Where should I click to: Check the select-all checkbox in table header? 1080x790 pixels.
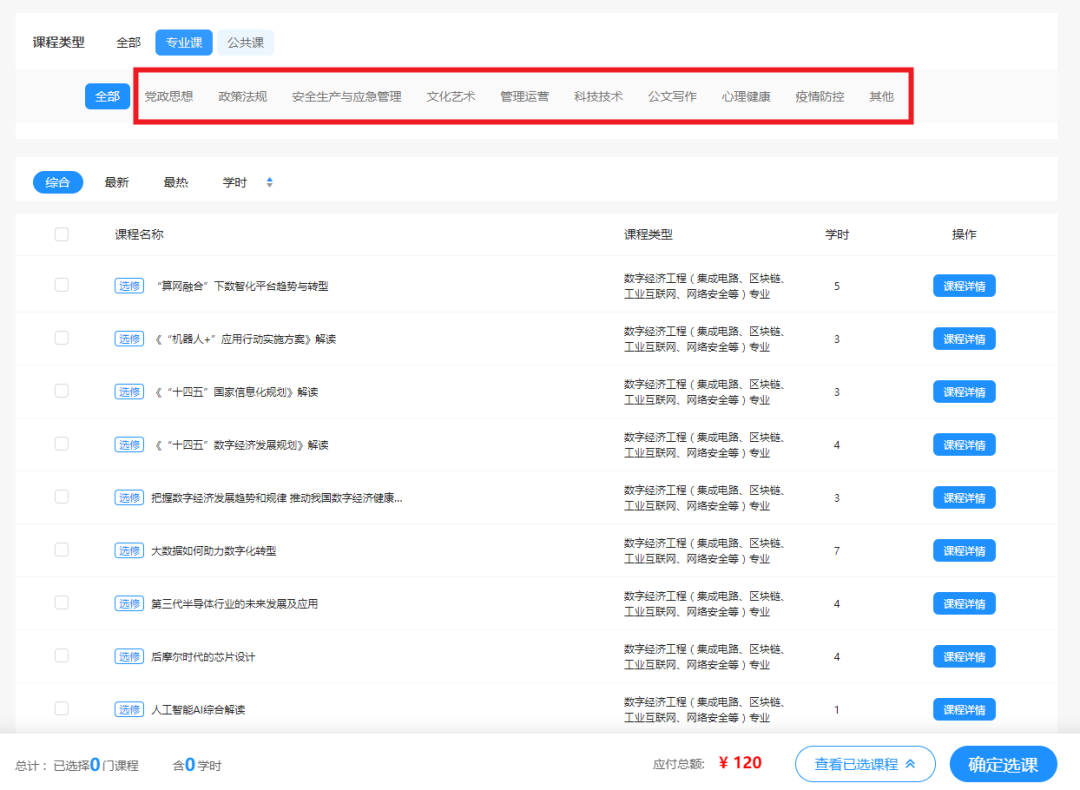click(61, 234)
